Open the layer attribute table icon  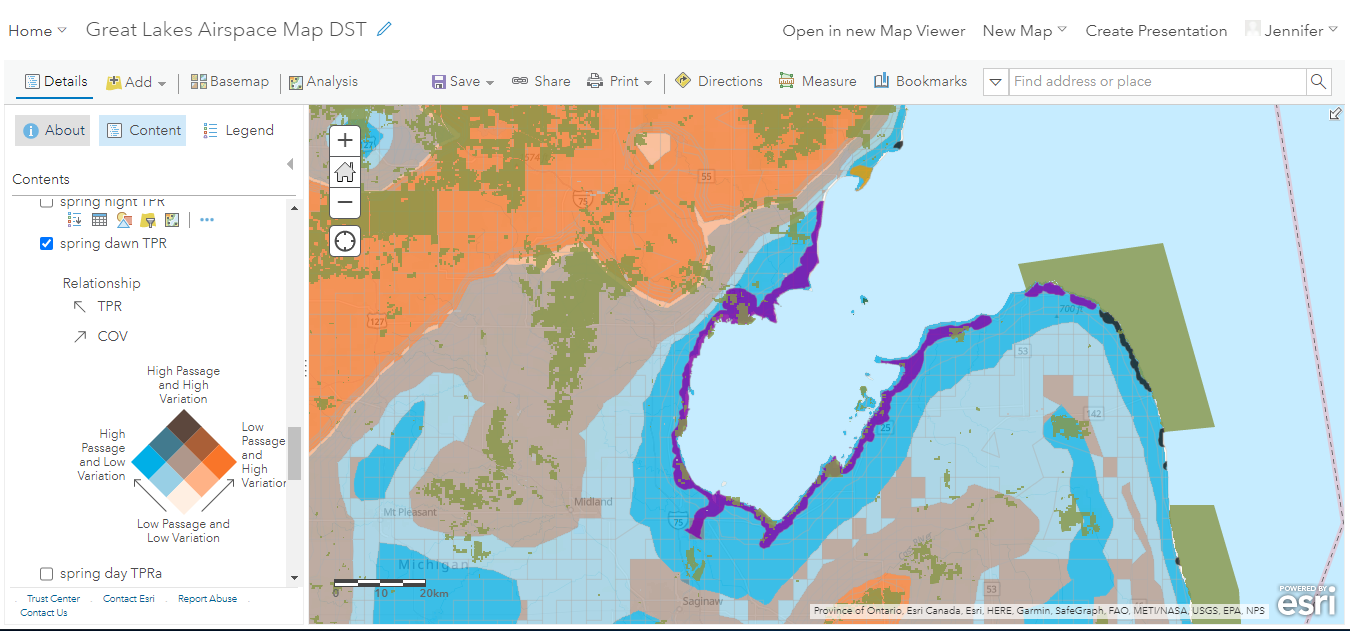tap(100, 220)
